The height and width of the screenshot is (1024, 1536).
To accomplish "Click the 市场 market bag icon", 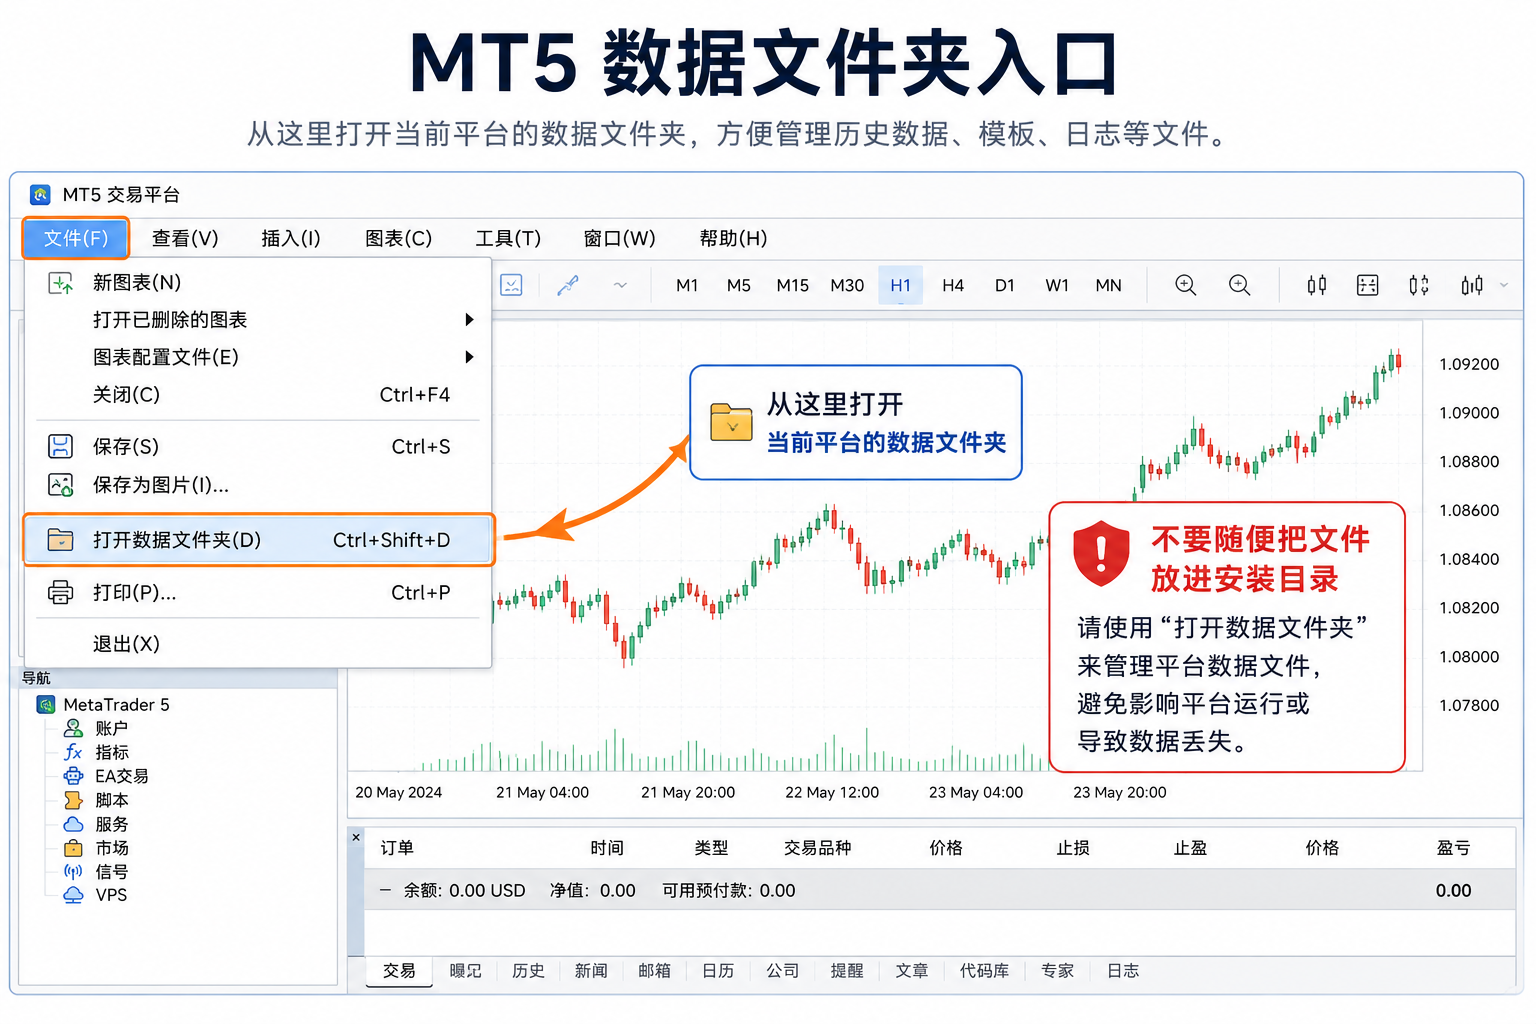I will (73, 848).
